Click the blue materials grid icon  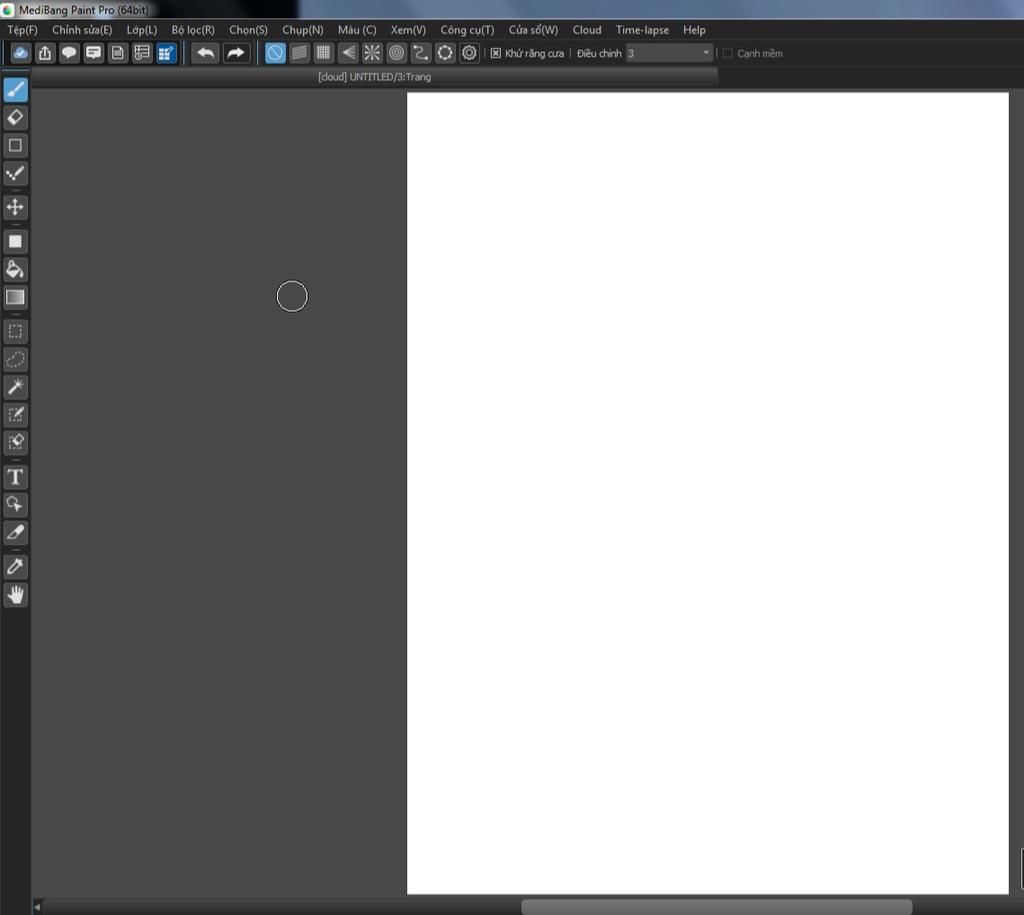tap(166, 53)
